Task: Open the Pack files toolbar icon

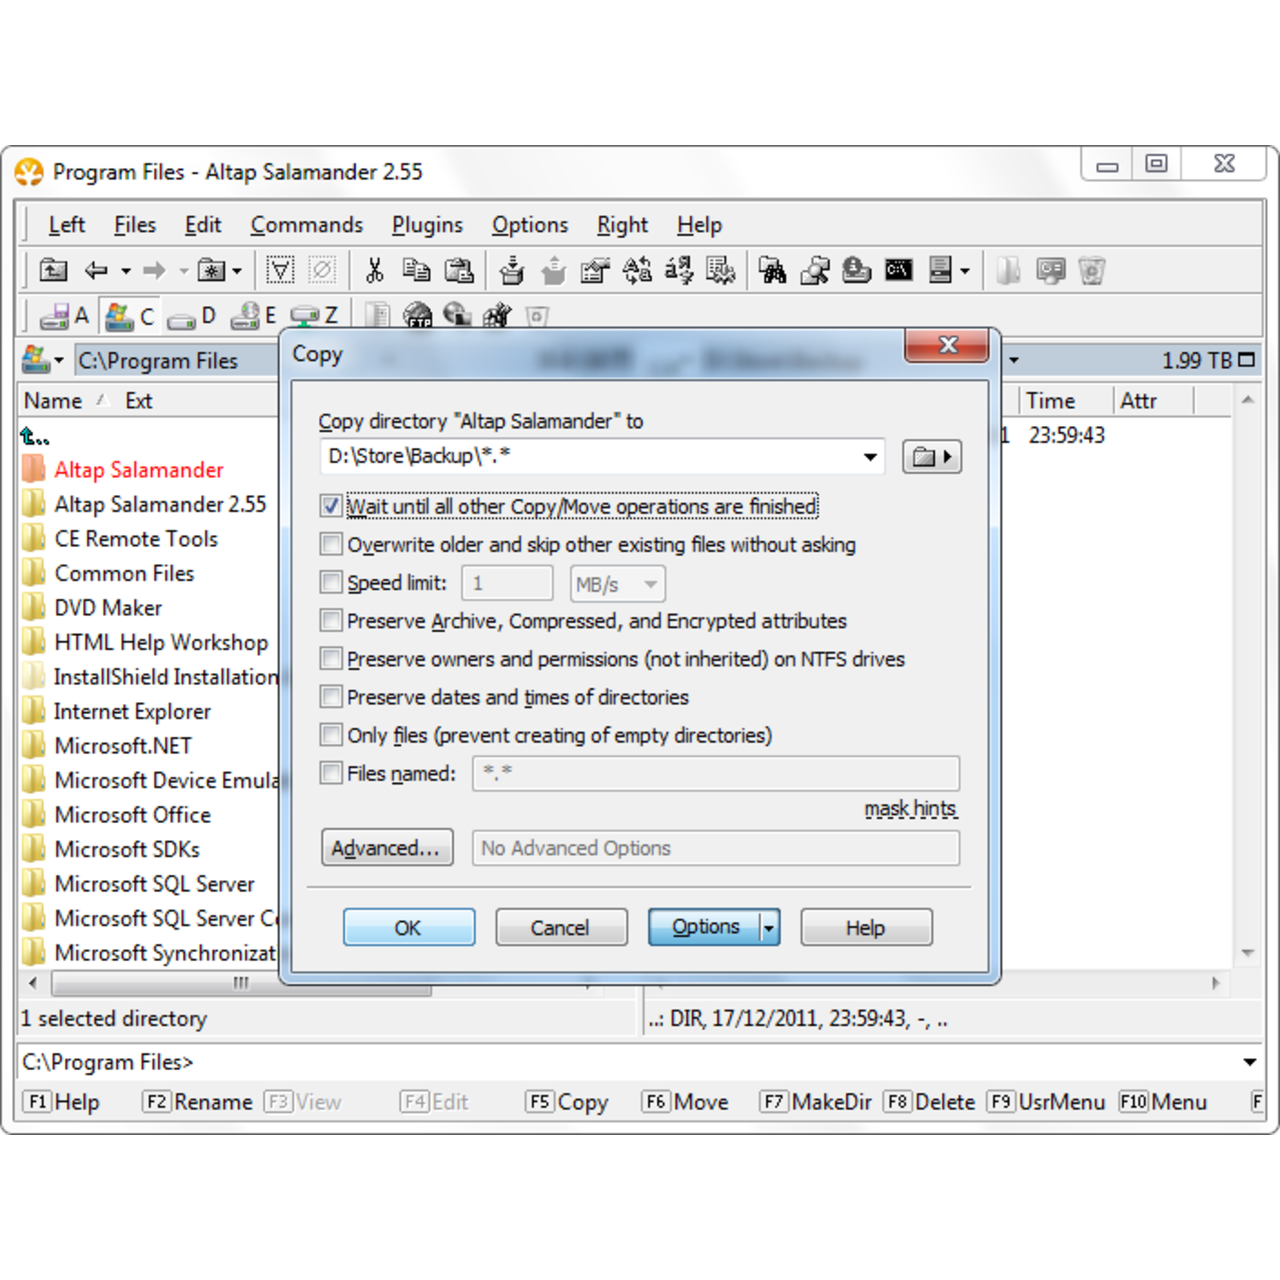Action: coord(511,270)
